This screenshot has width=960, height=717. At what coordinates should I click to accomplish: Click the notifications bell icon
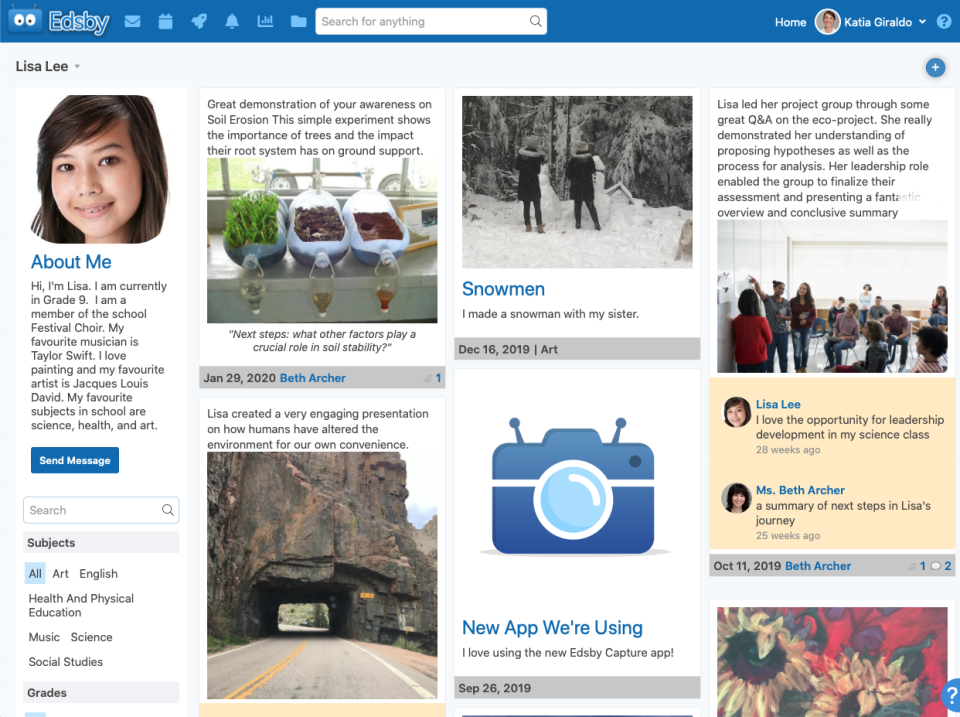point(232,21)
